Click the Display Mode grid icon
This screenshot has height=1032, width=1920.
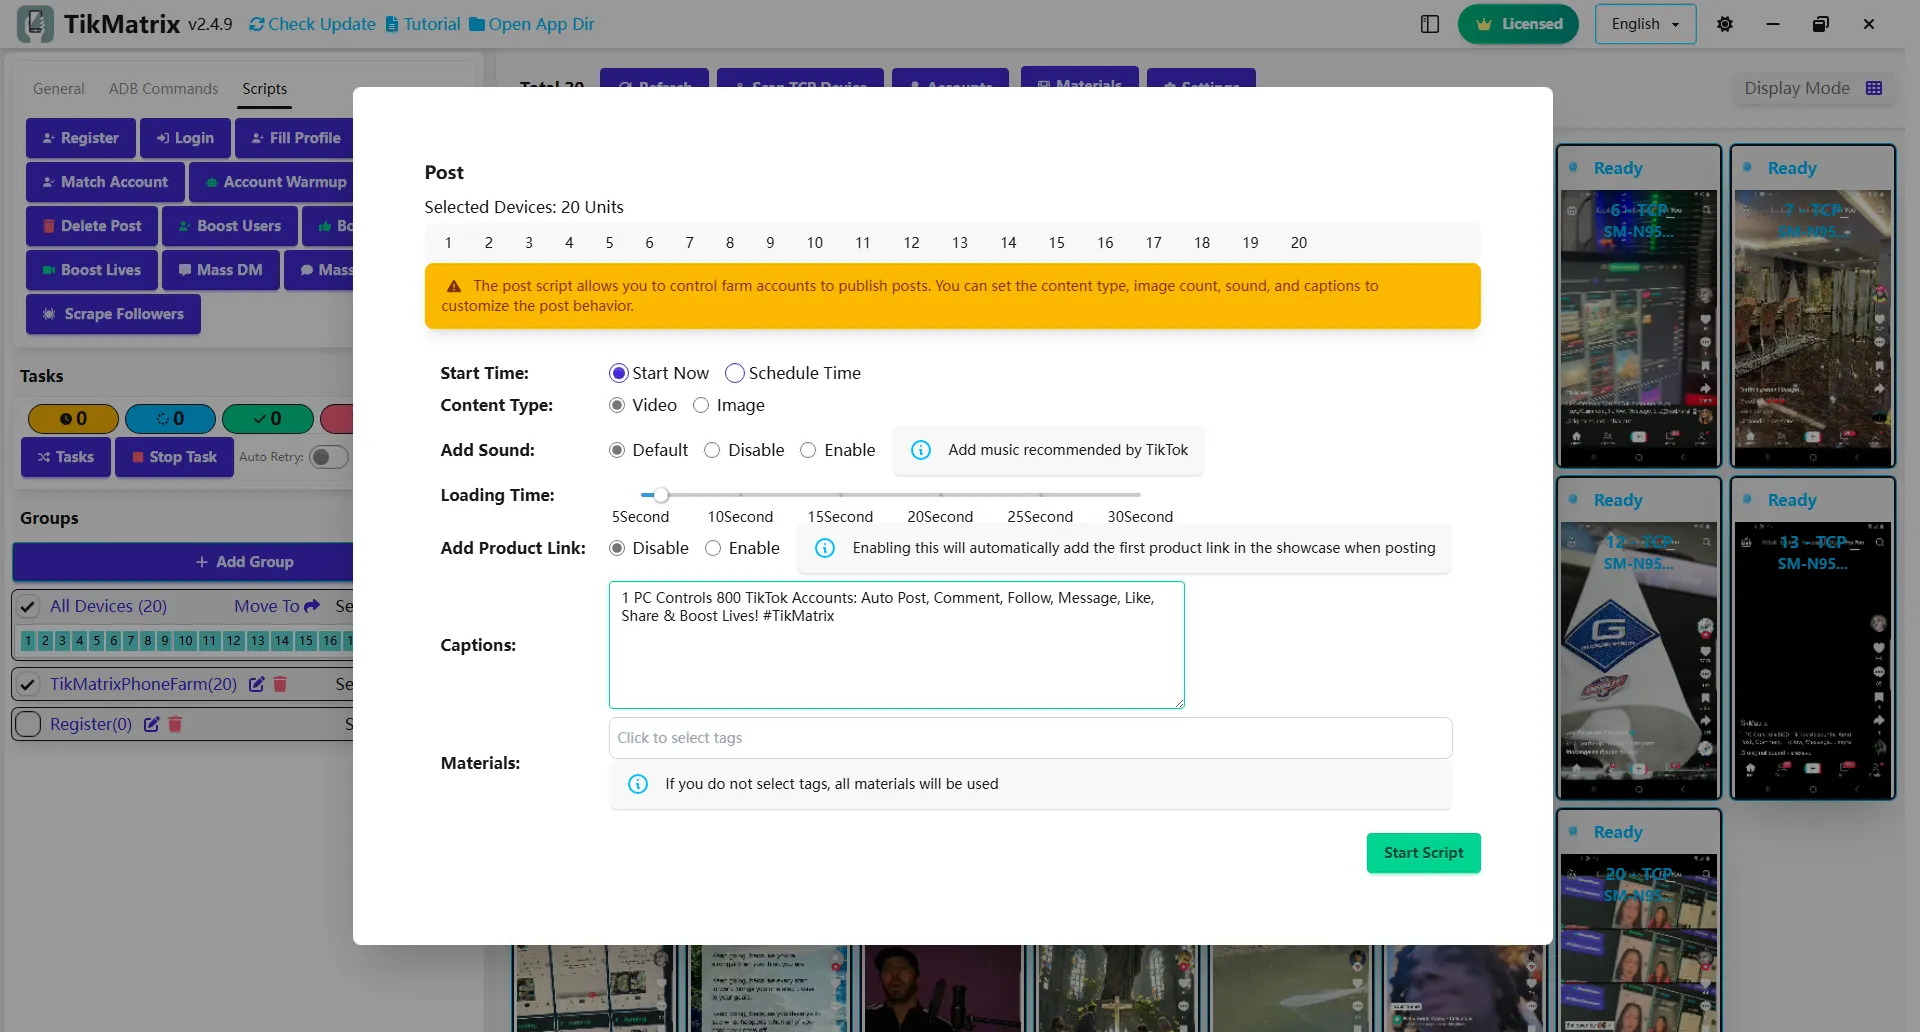pyautogui.click(x=1874, y=88)
